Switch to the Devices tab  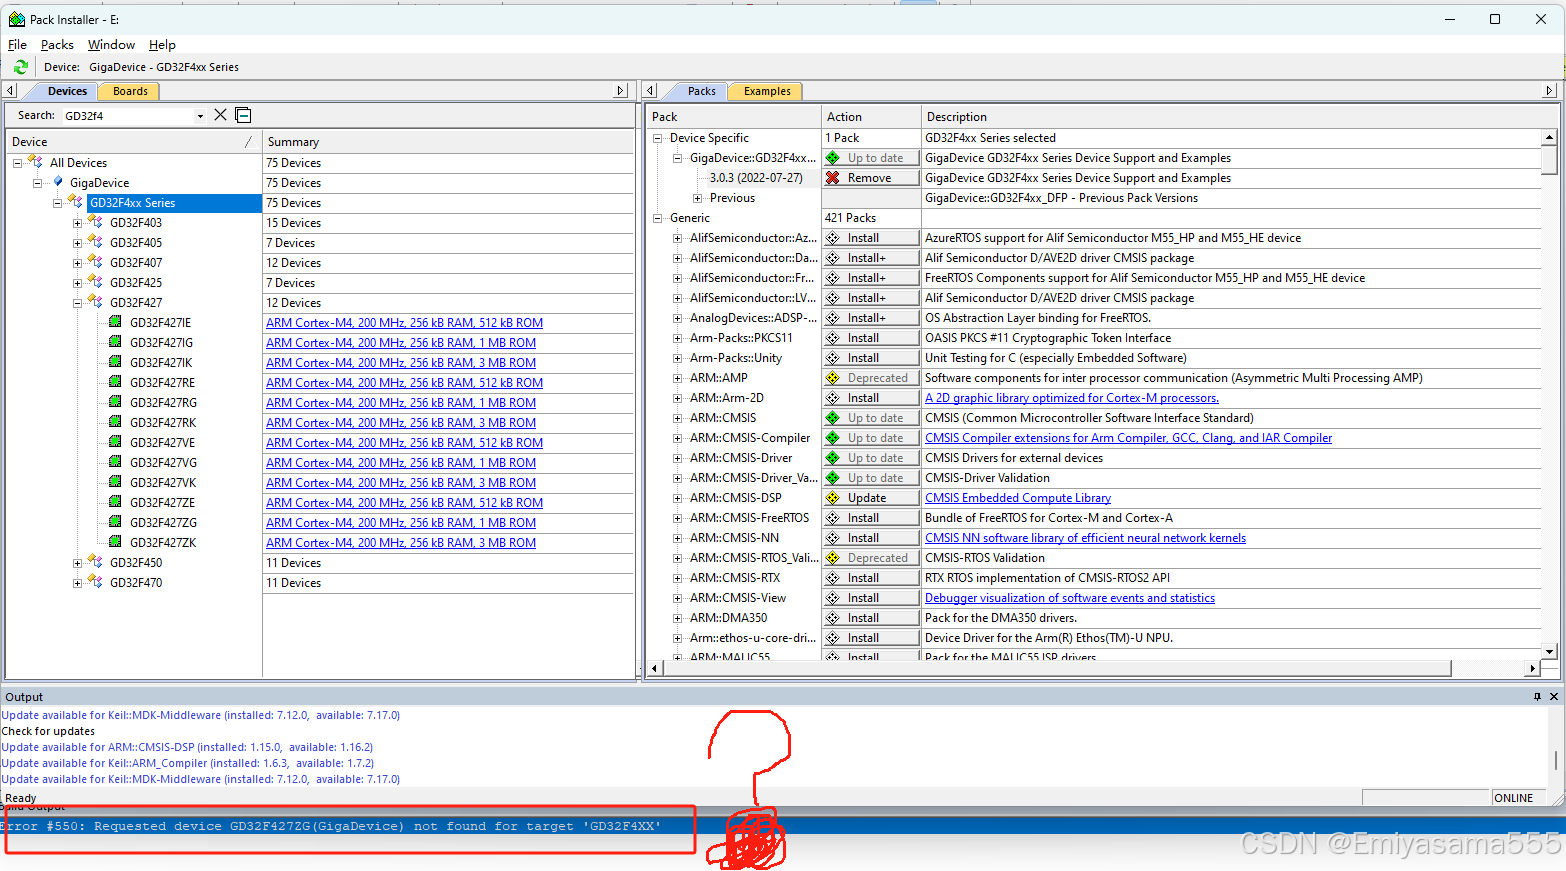coord(67,91)
